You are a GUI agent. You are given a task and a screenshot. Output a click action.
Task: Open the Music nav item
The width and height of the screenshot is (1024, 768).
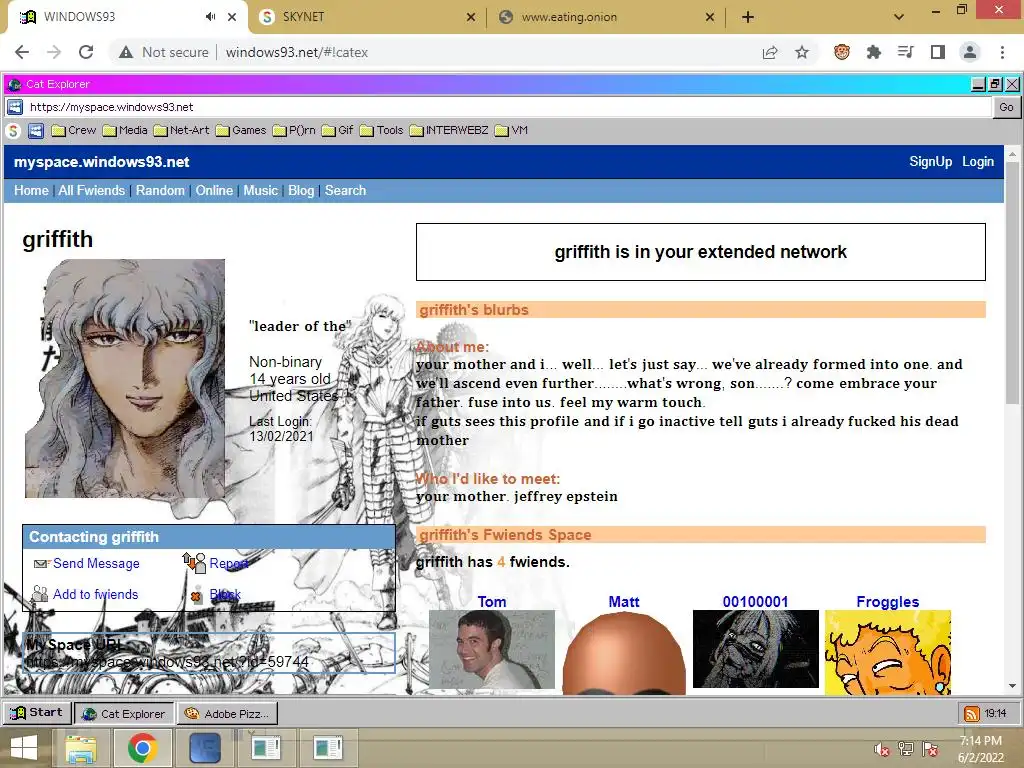pos(261,191)
